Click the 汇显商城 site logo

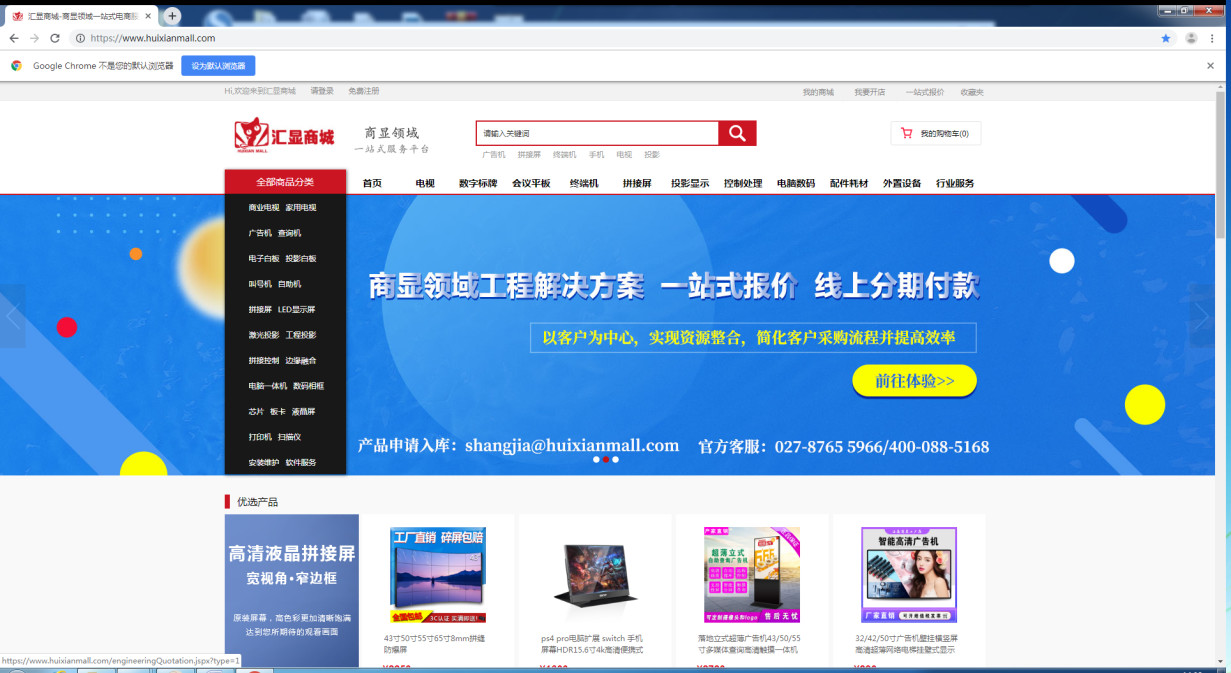pyautogui.click(x=285, y=135)
